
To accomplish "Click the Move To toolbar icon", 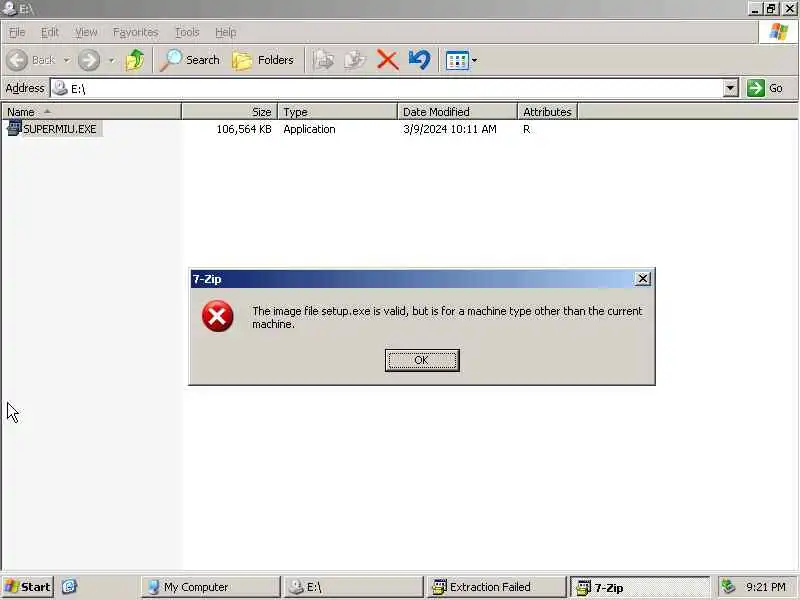I will pos(323,60).
